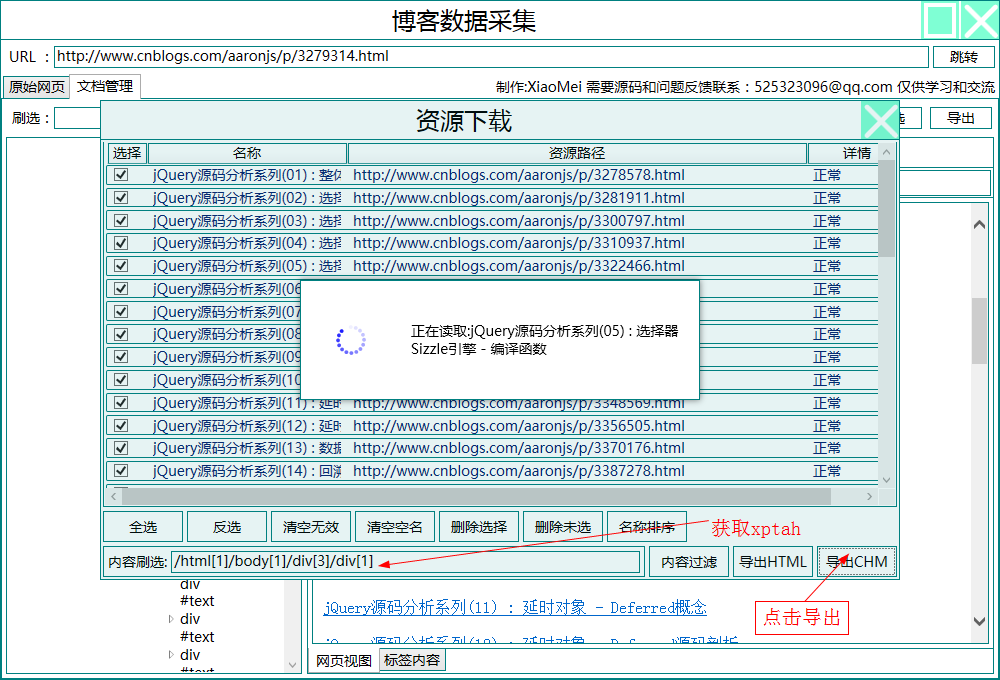1000x680 pixels.
Task: Click the resource list scroll-down arrow
Action: click(x=886, y=480)
